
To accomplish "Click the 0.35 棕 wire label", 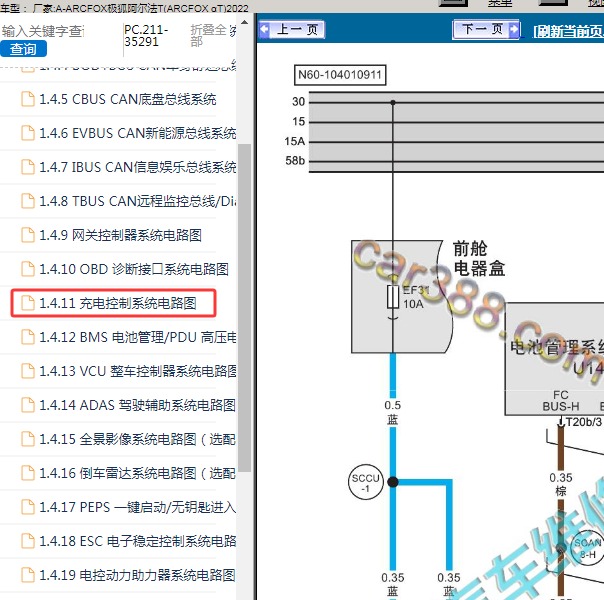I will [561, 484].
